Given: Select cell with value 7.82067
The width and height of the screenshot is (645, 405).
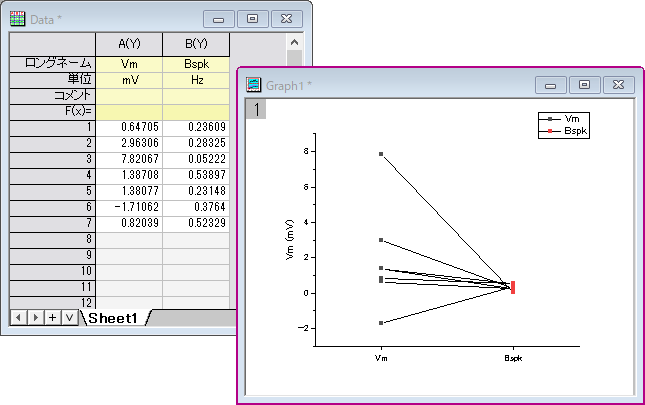Looking at the screenshot, I should coord(129,160).
